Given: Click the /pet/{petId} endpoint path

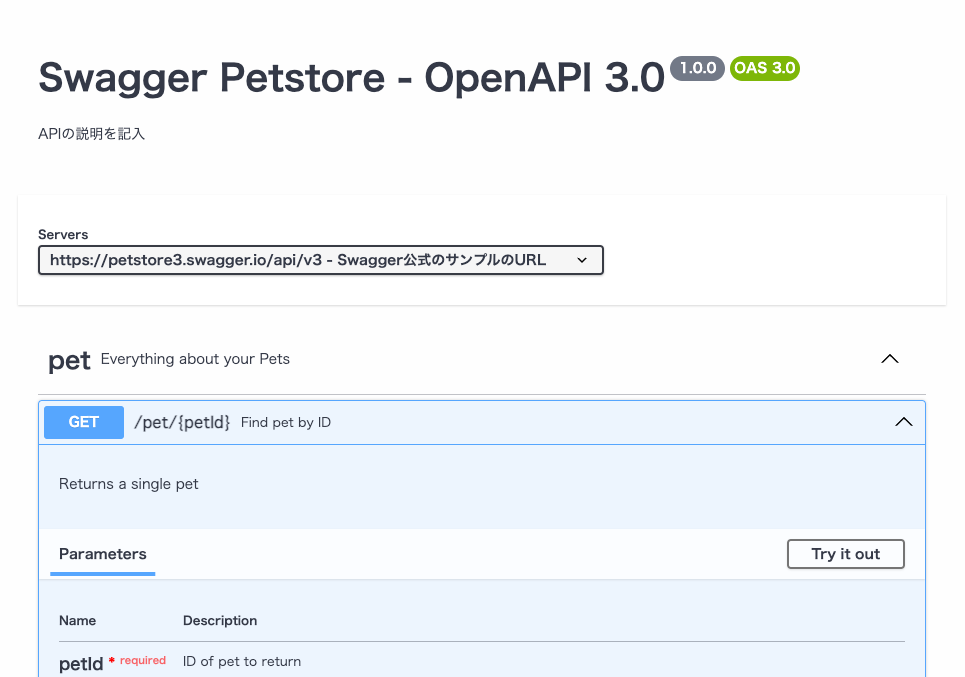Looking at the screenshot, I should coord(182,422).
